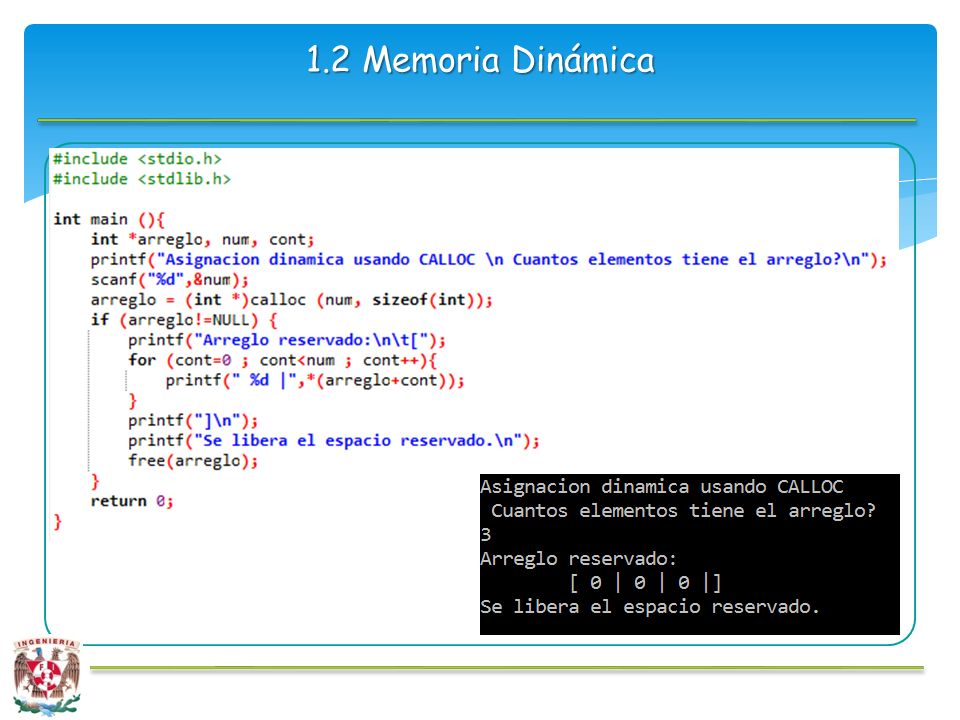Click the closing brace of main function
Image resolution: width=960 pixels, height=720 pixels.
point(58,522)
